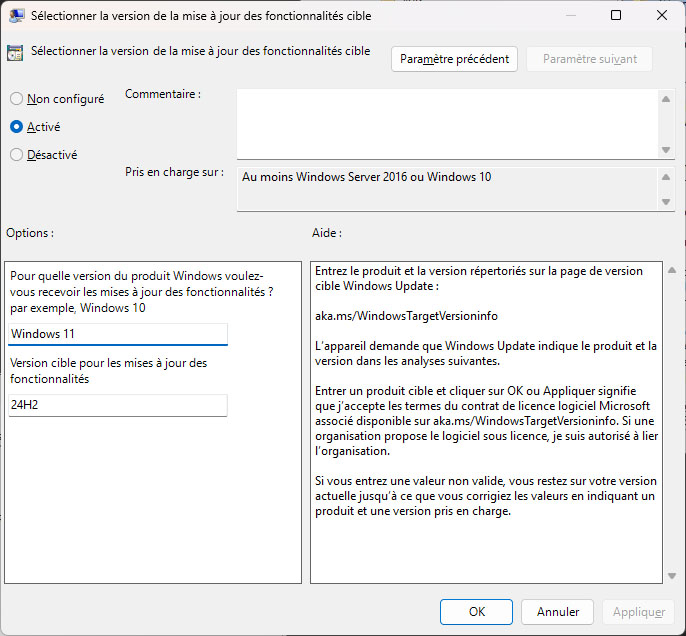Minimize the dialog window
686x636 pixels.
point(570,15)
